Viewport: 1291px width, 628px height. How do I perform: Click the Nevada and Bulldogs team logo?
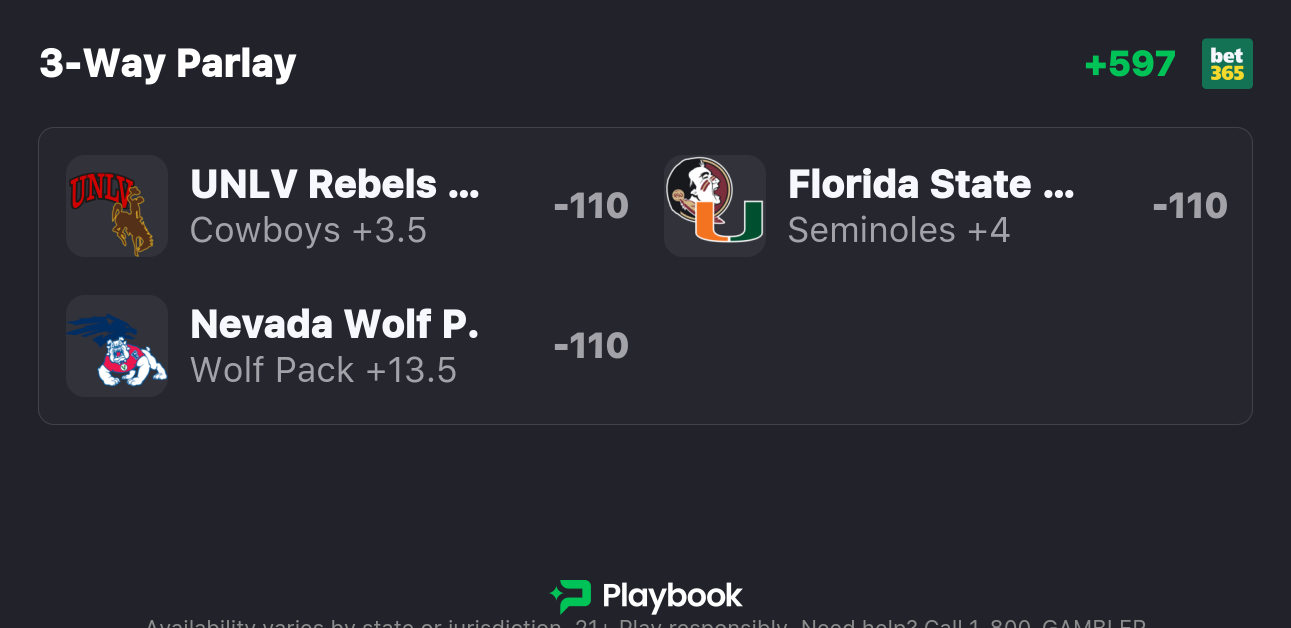(x=116, y=346)
